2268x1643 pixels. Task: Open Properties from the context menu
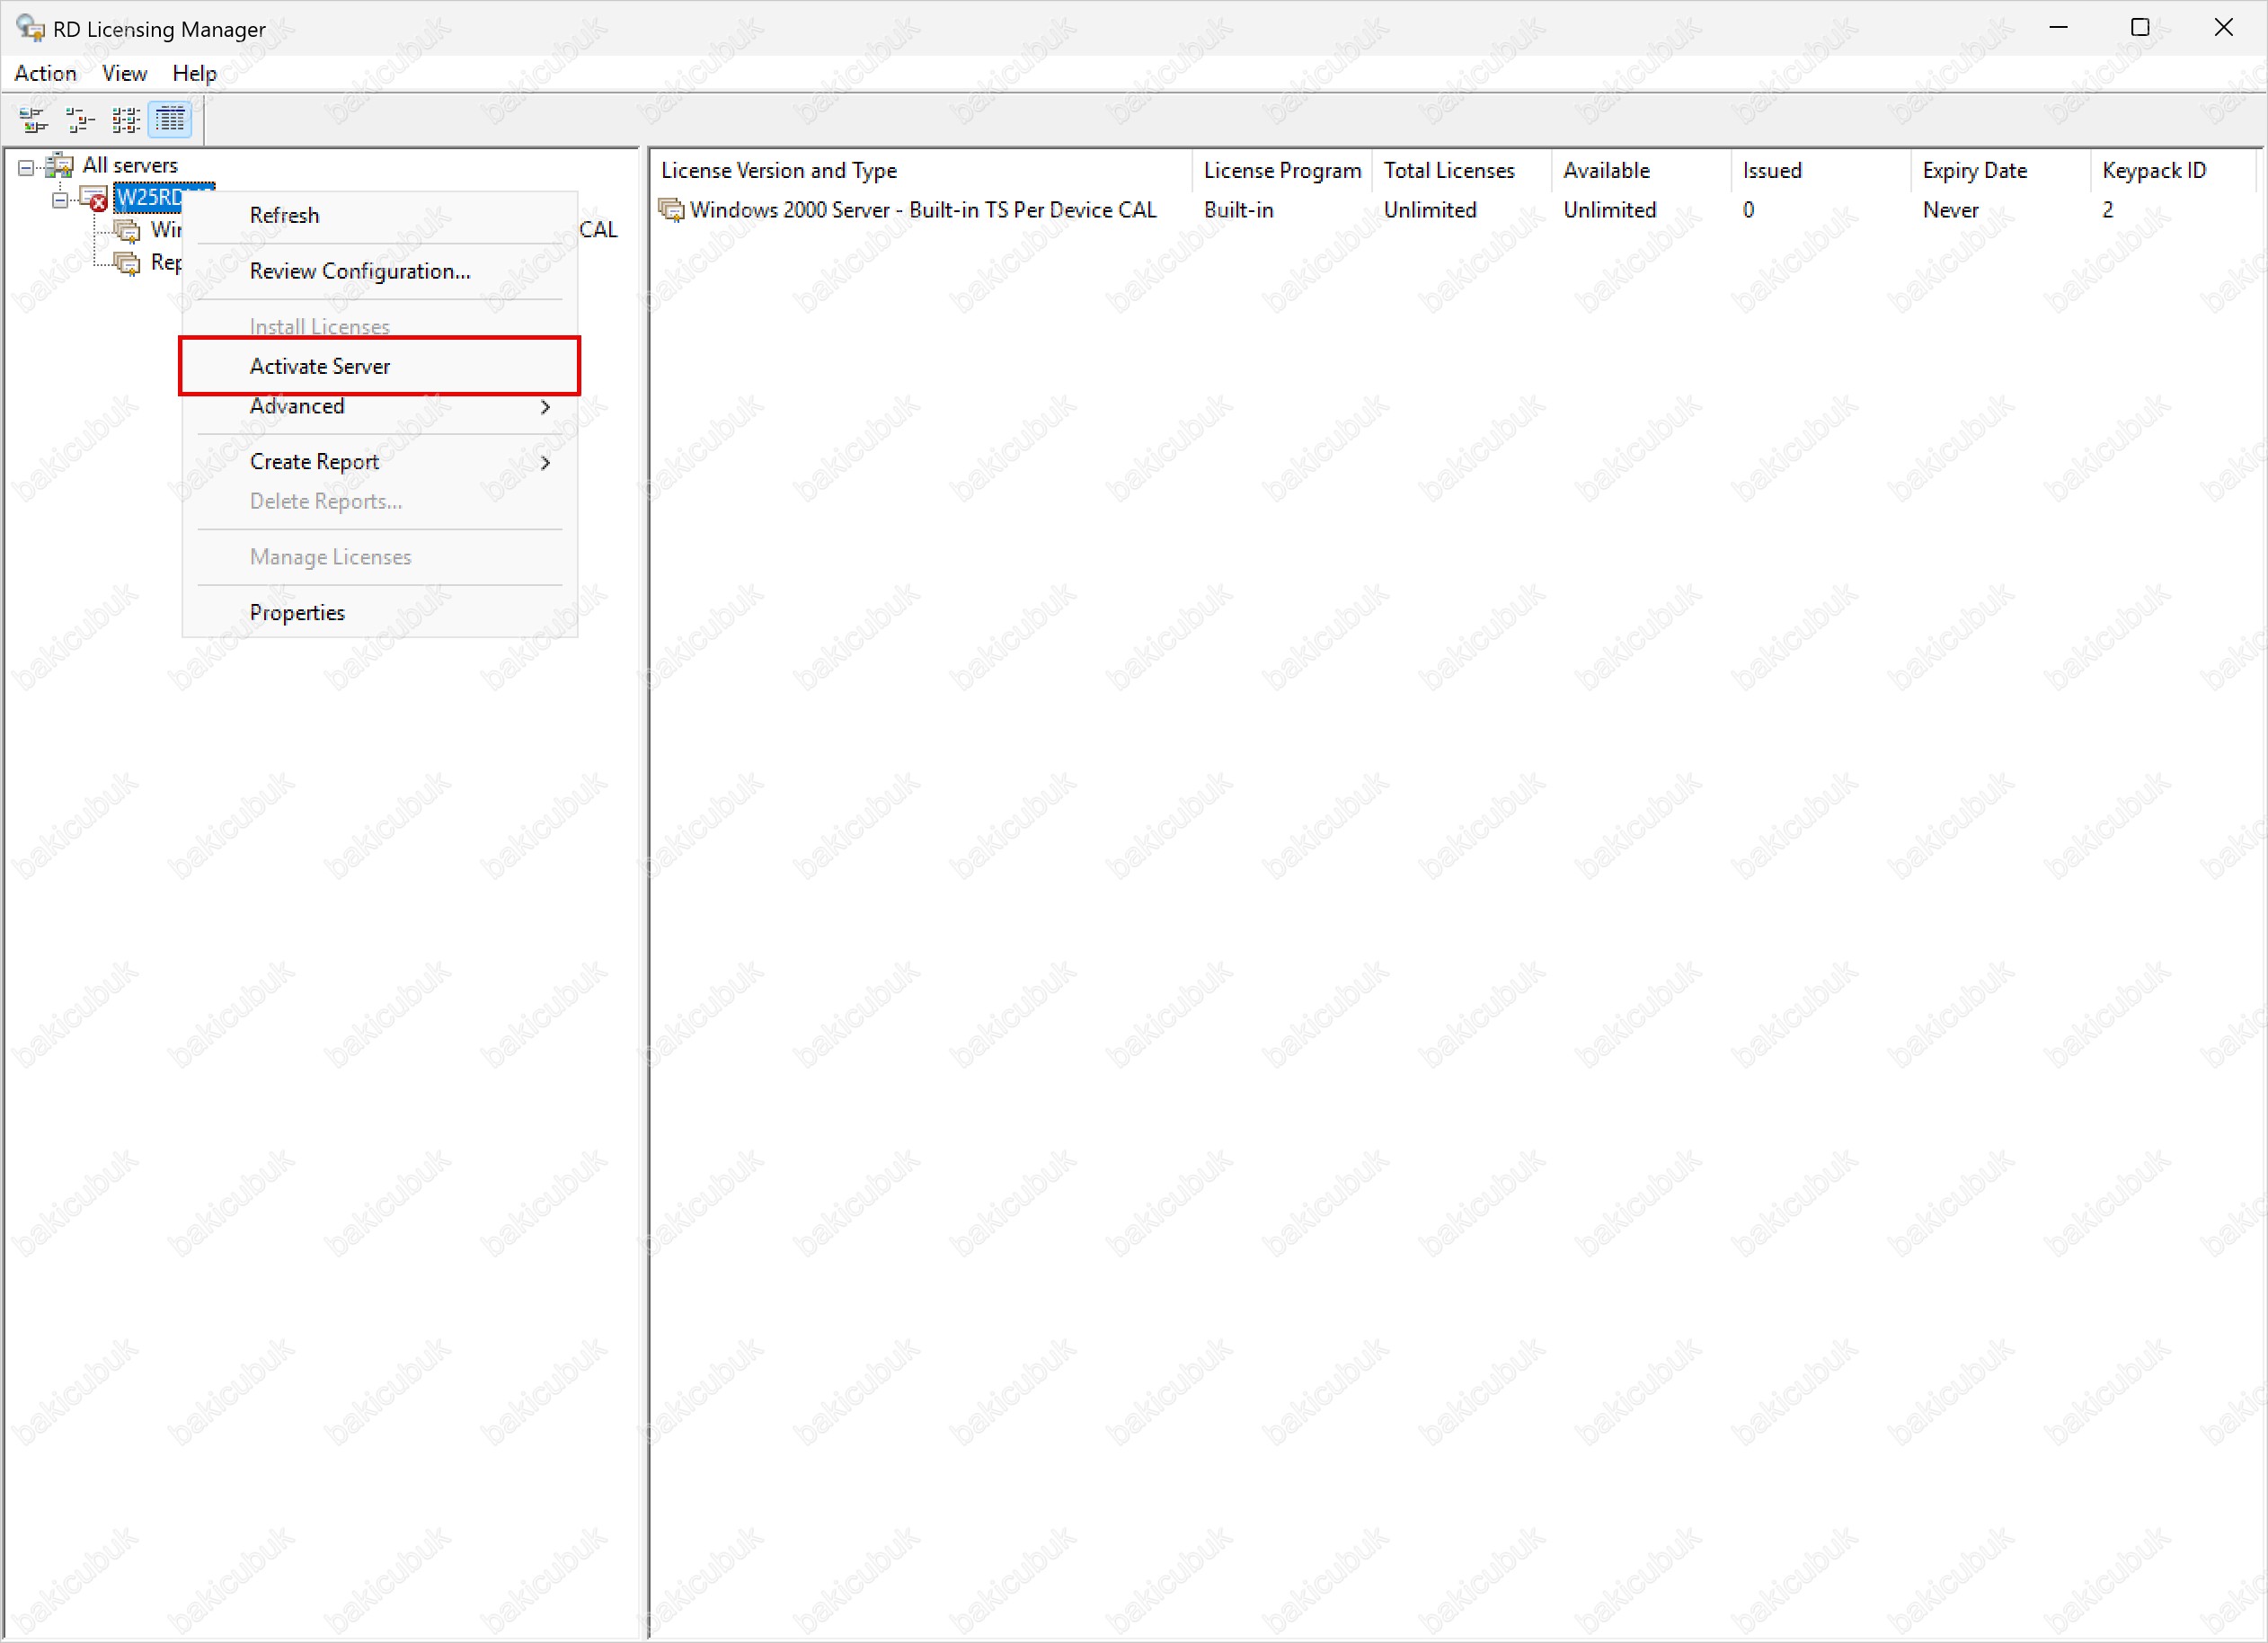point(297,612)
